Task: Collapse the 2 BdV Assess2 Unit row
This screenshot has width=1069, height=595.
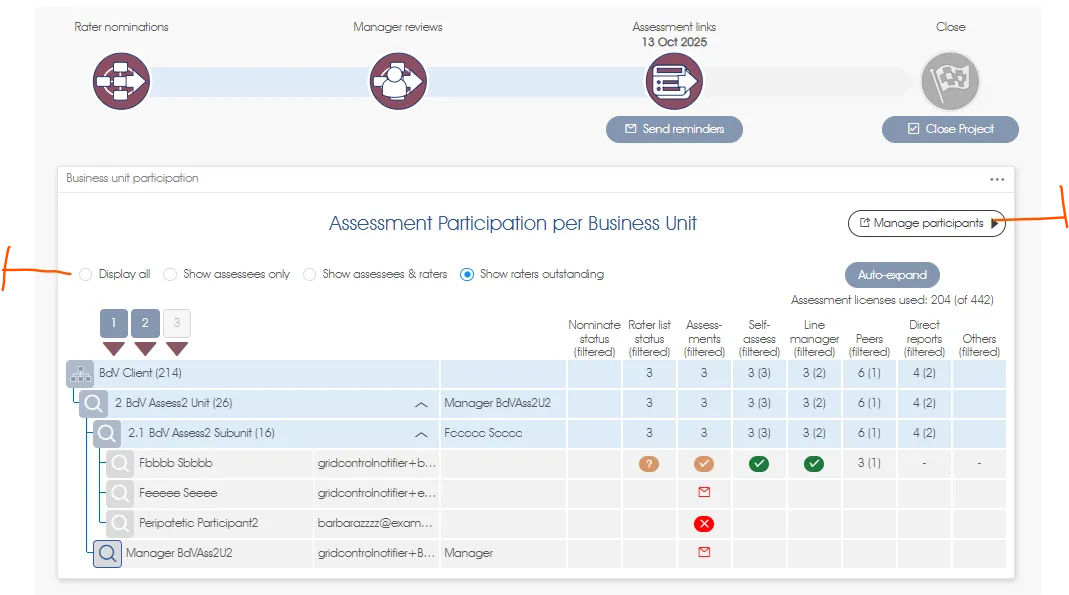Action: [x=421, y=404]
